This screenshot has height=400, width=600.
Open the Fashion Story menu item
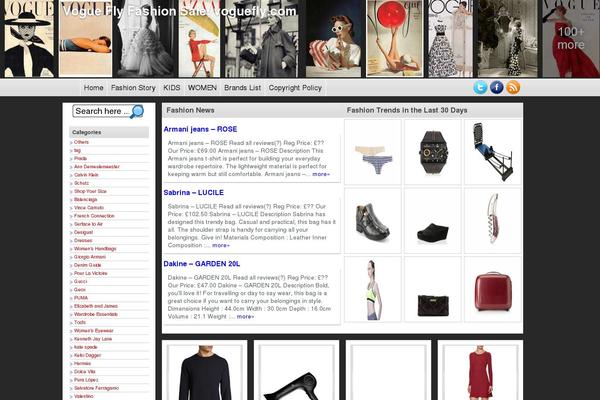click(x=133, y=88)
